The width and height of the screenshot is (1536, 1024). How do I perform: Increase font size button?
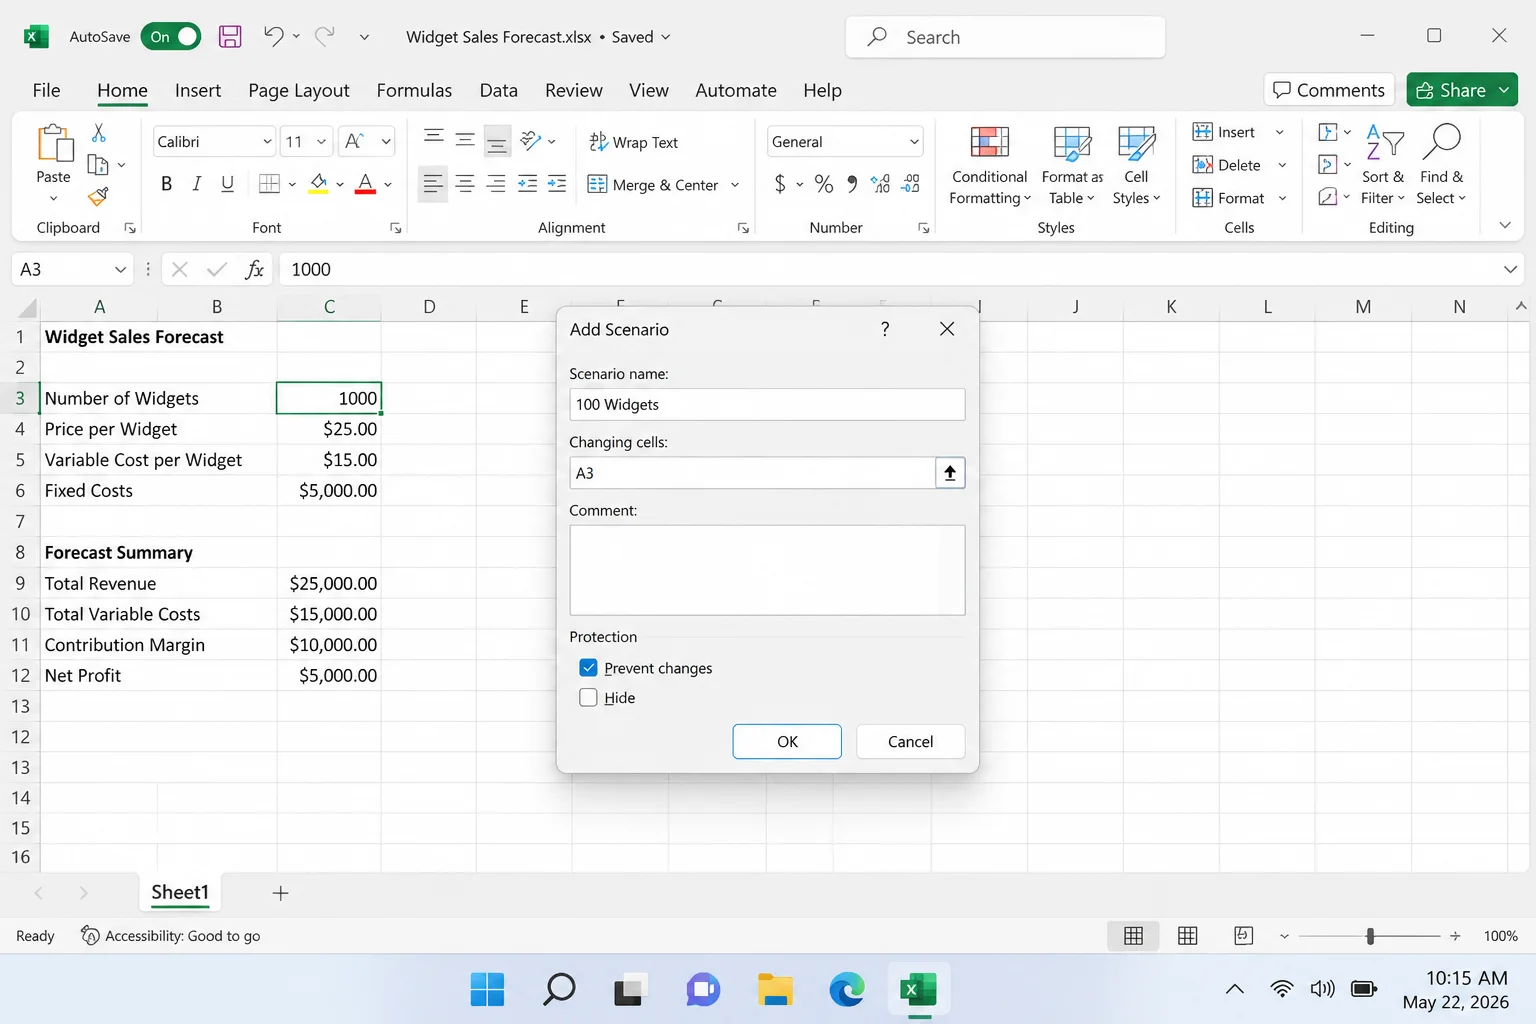pos(354,142)
